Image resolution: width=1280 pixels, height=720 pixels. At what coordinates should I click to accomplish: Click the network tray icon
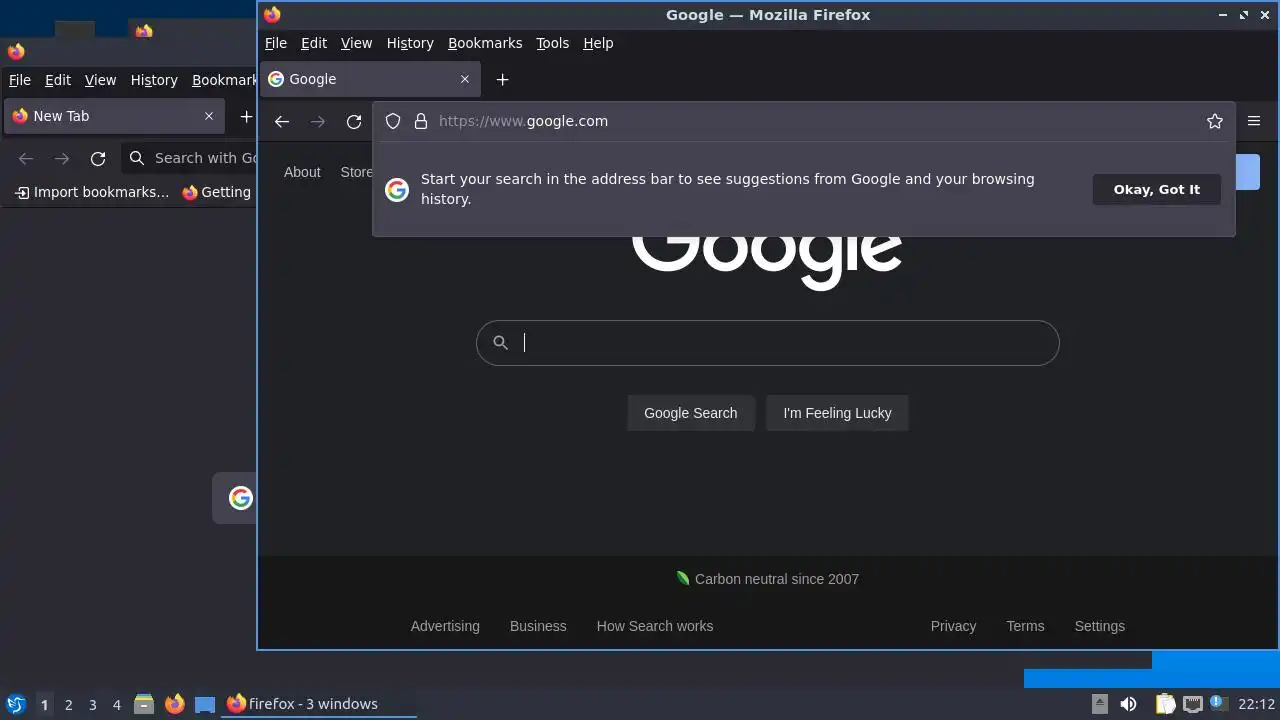coord(1192,704)
